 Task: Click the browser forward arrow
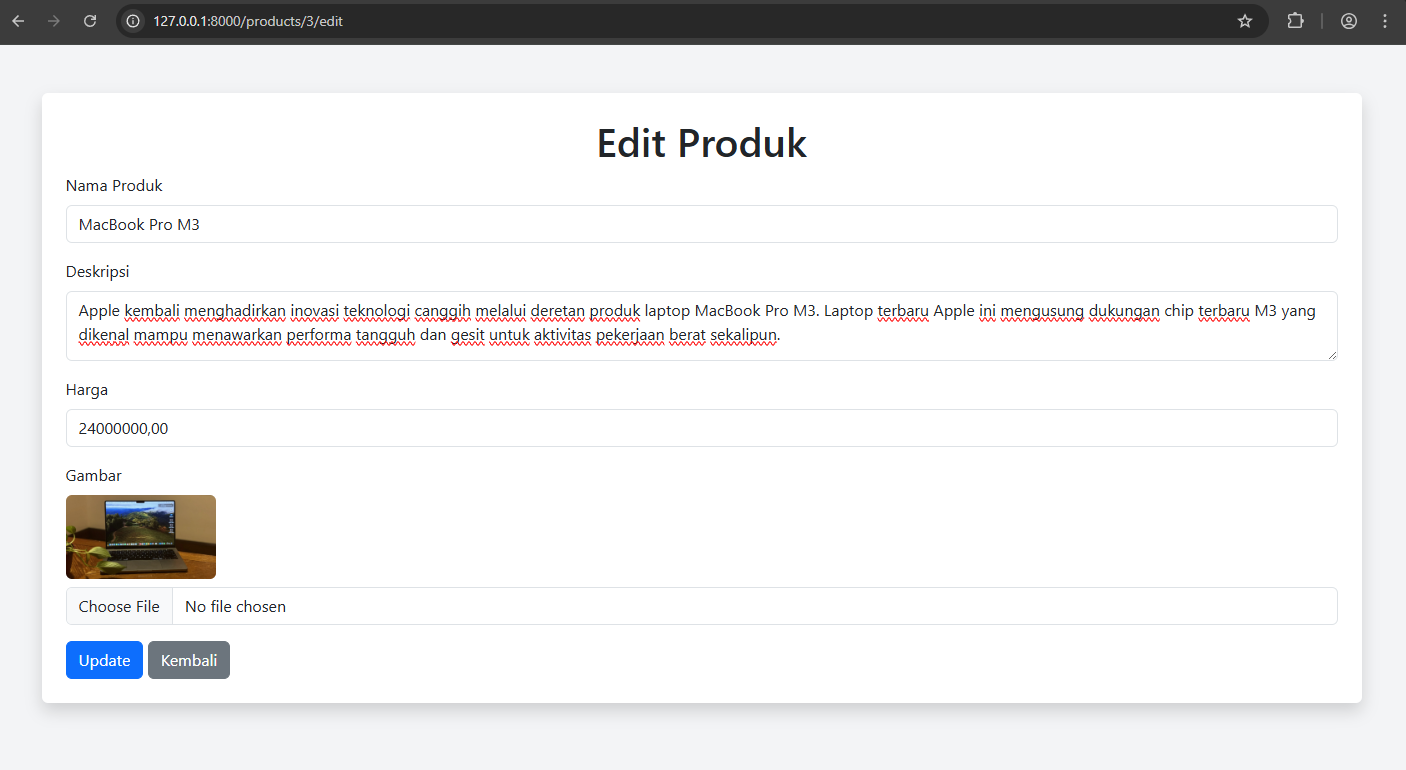pos(54,21)
